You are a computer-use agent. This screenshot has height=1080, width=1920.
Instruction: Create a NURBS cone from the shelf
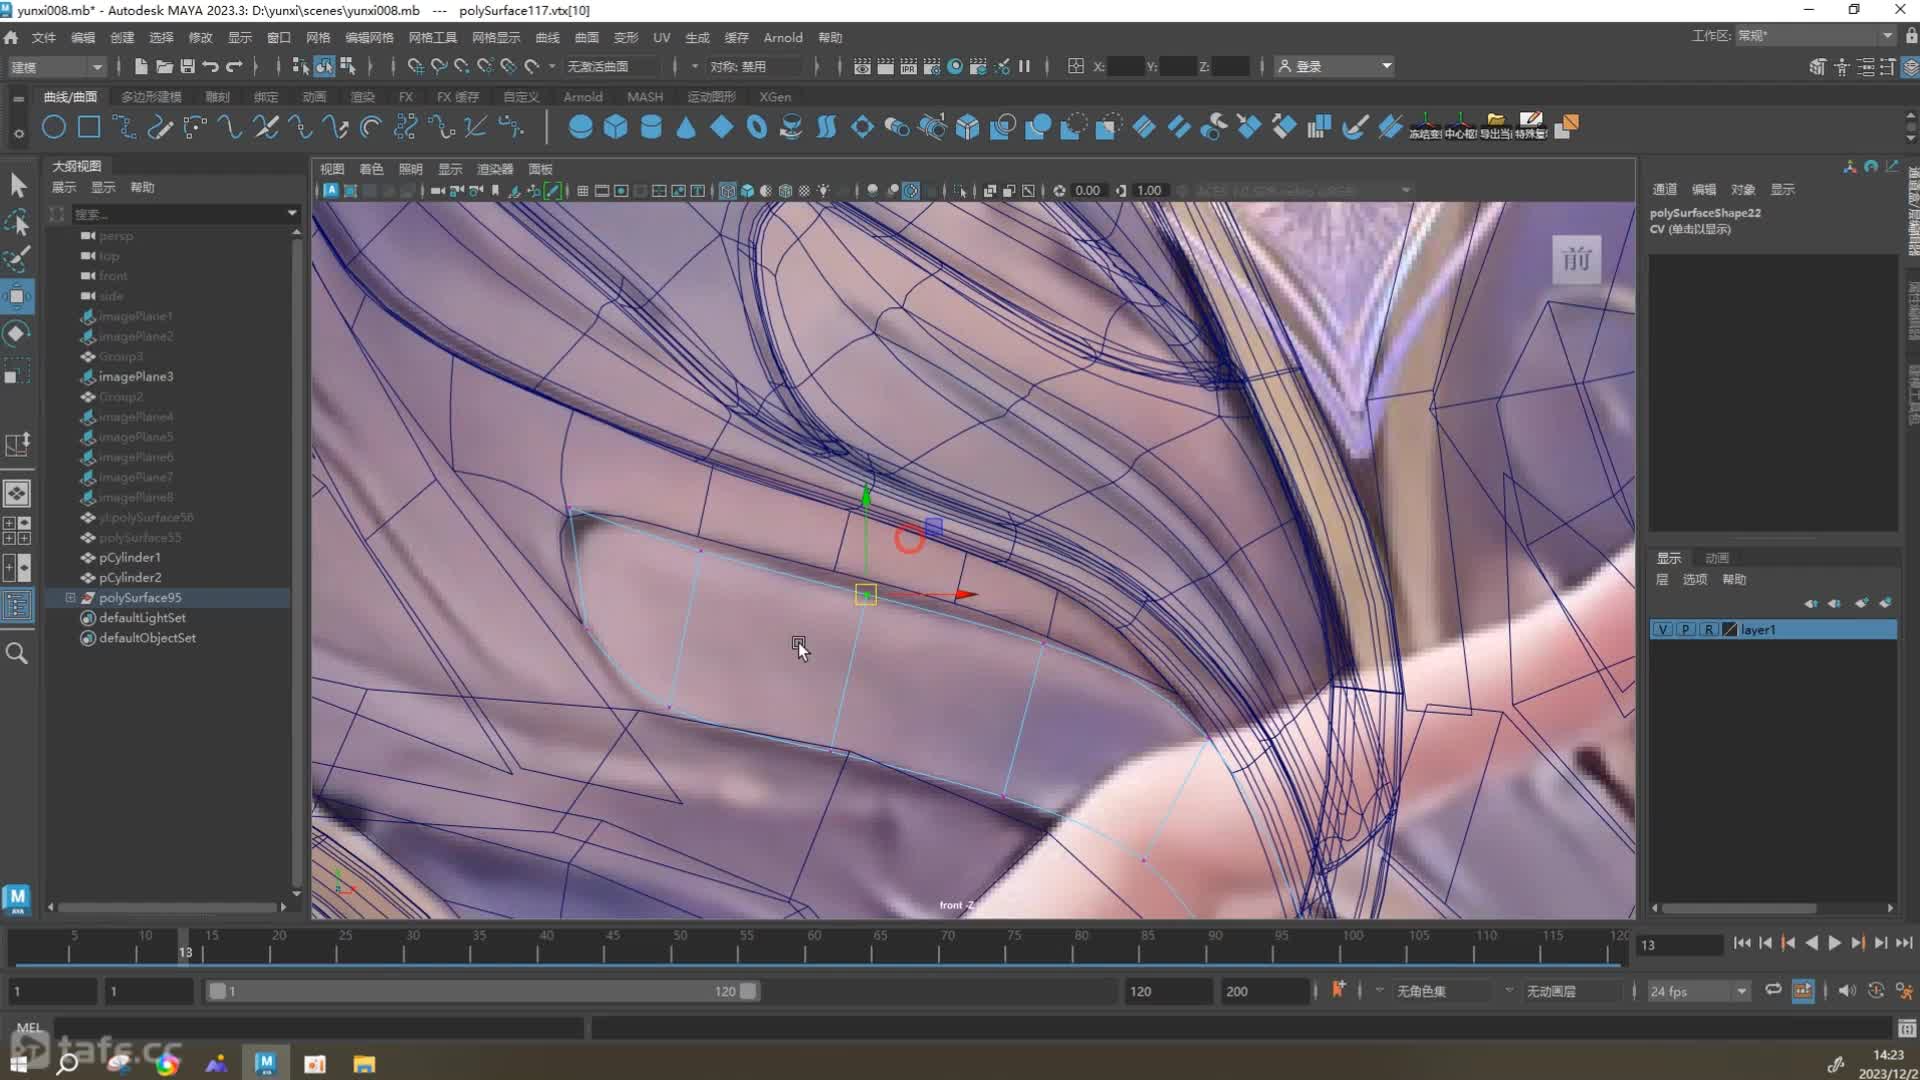tap(686, 127)
